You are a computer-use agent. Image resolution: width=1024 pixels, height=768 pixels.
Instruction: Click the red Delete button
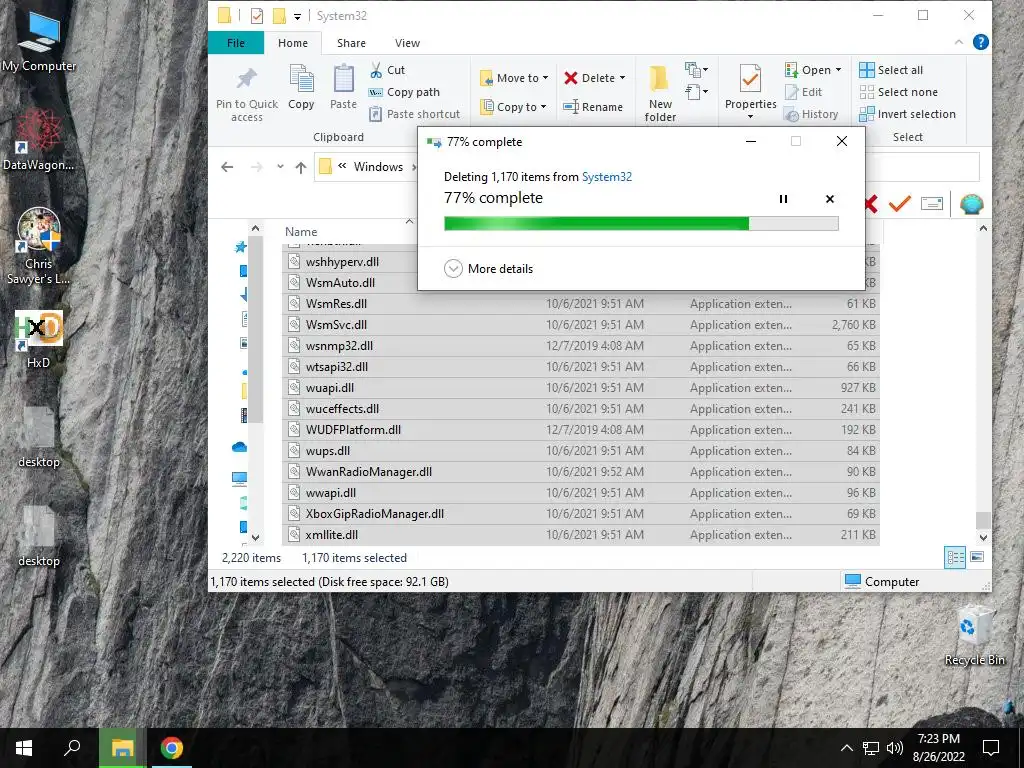pos(589,78)
